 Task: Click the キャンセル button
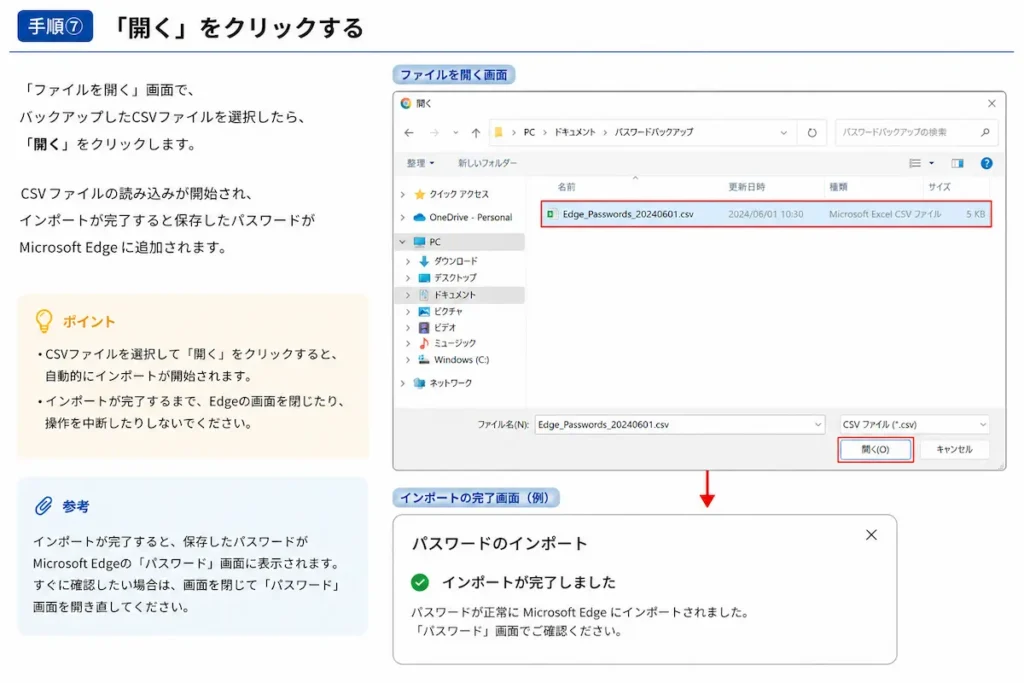point(954,449)
